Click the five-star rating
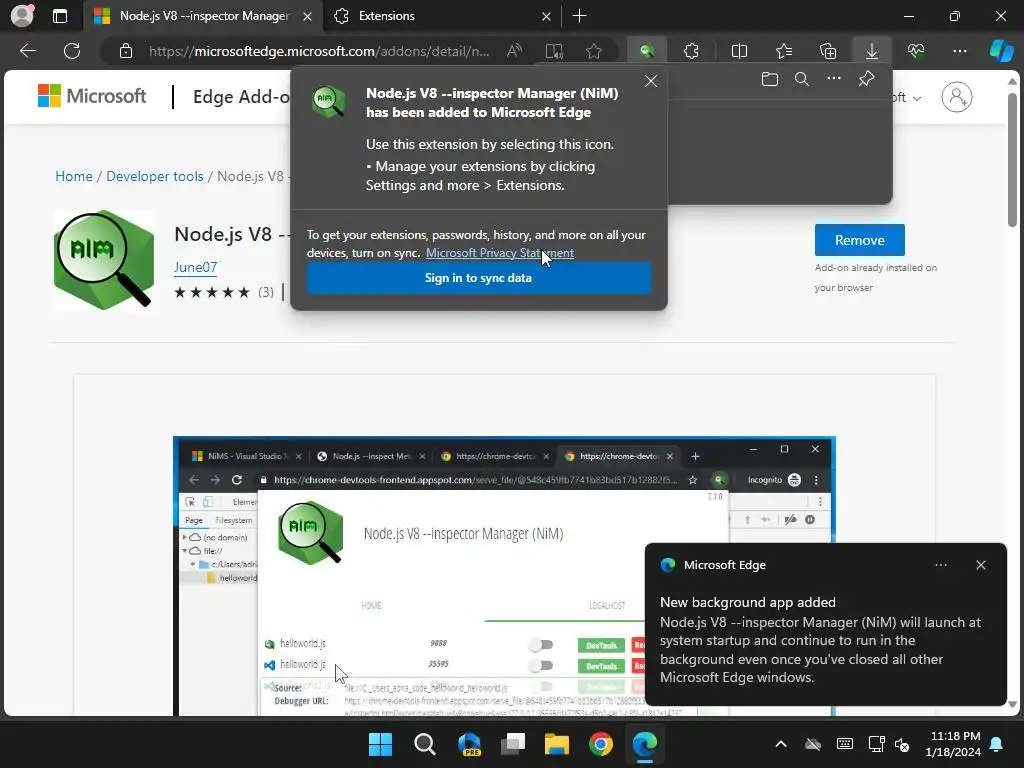 pyautogui.click(x=212, y=292)
